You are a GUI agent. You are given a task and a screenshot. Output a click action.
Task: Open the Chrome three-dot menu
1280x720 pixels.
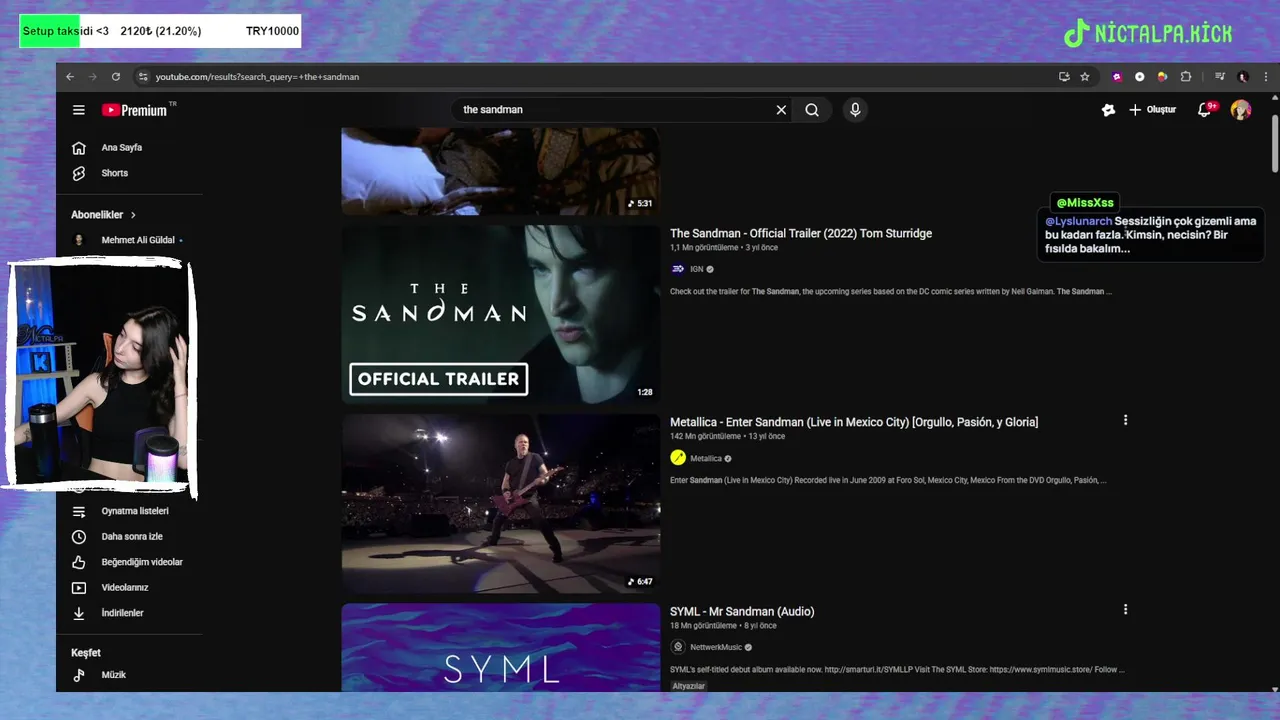1265,77
